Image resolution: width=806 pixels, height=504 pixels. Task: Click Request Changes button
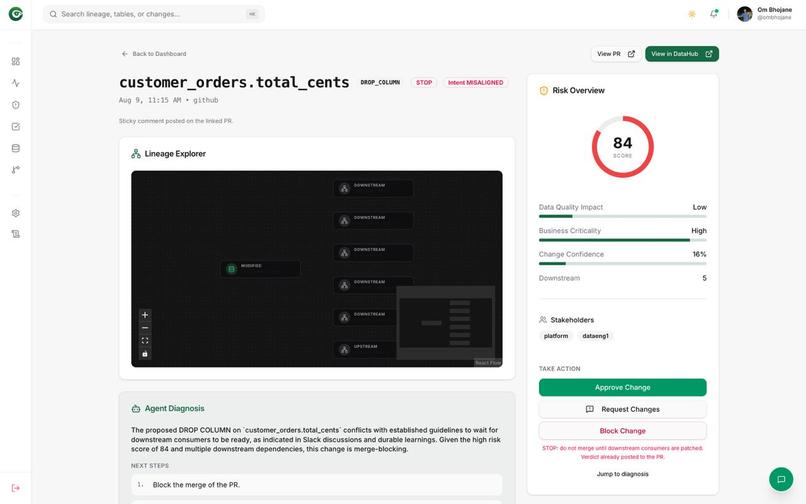(x=622, y=409)
